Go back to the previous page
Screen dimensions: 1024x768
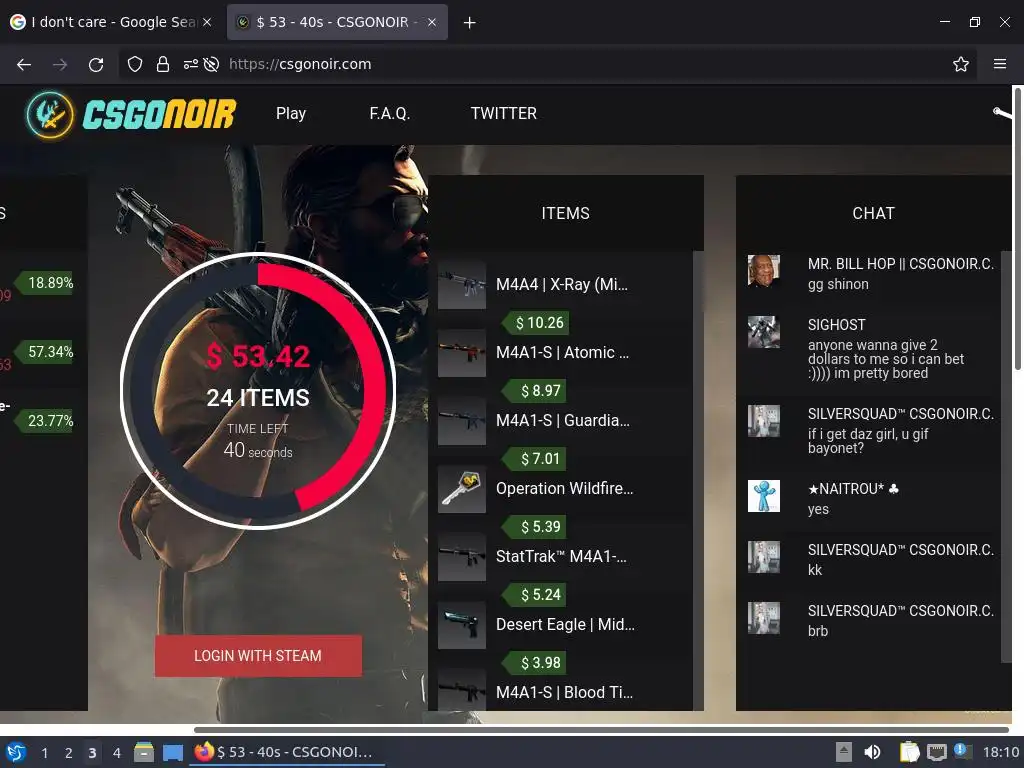[x=24, y=64]
